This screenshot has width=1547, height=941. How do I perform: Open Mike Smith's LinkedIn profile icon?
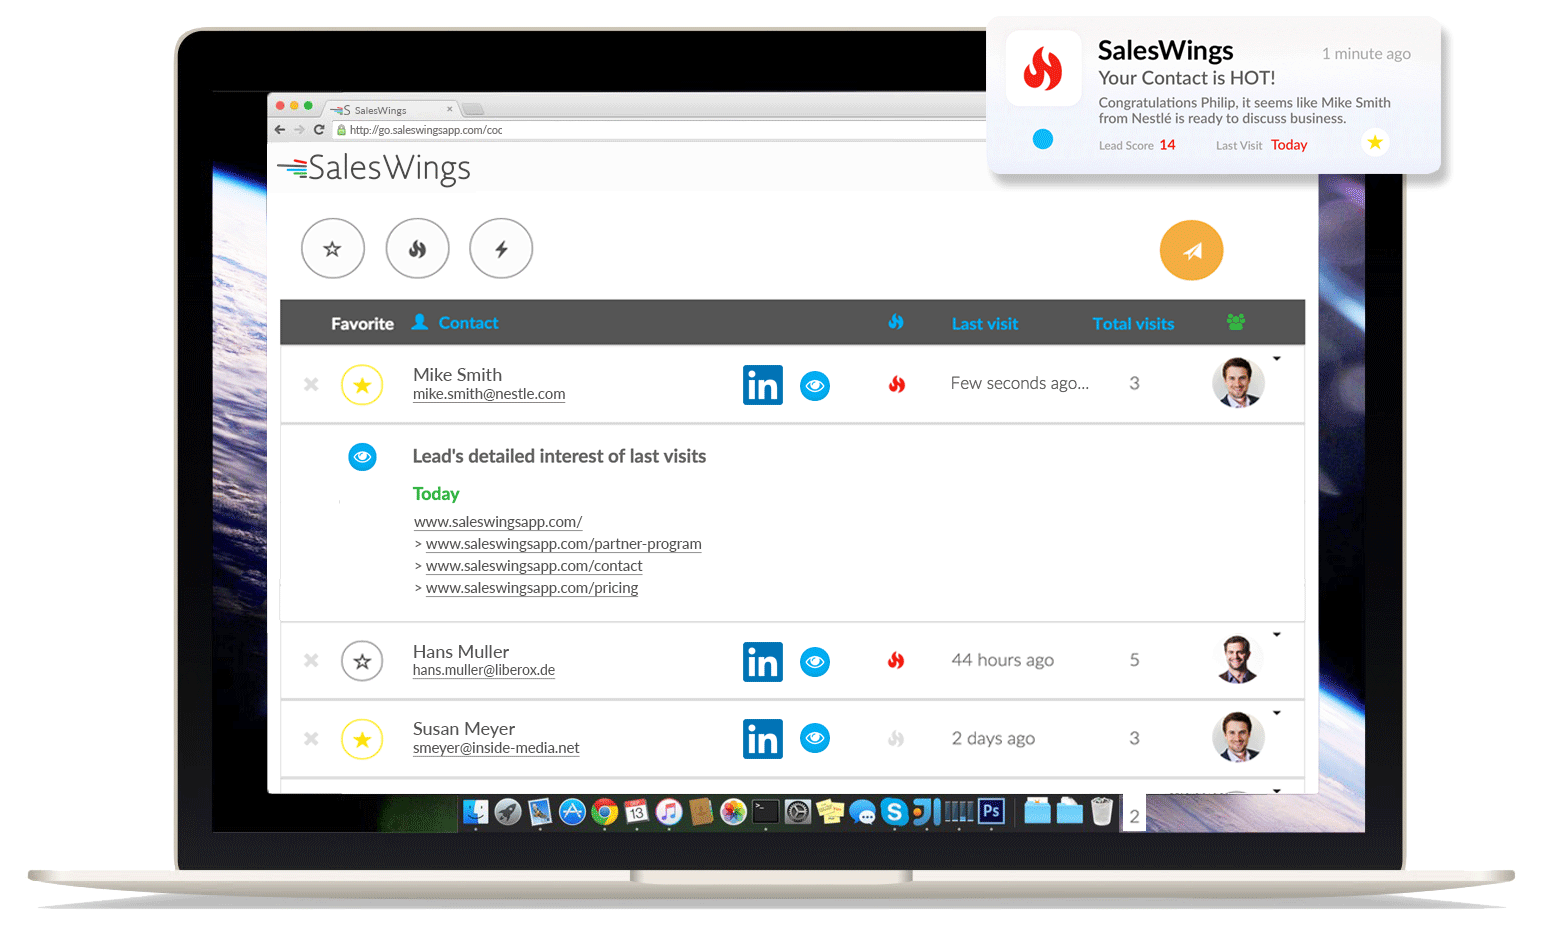pyautogui.click(x=763, y=385)
